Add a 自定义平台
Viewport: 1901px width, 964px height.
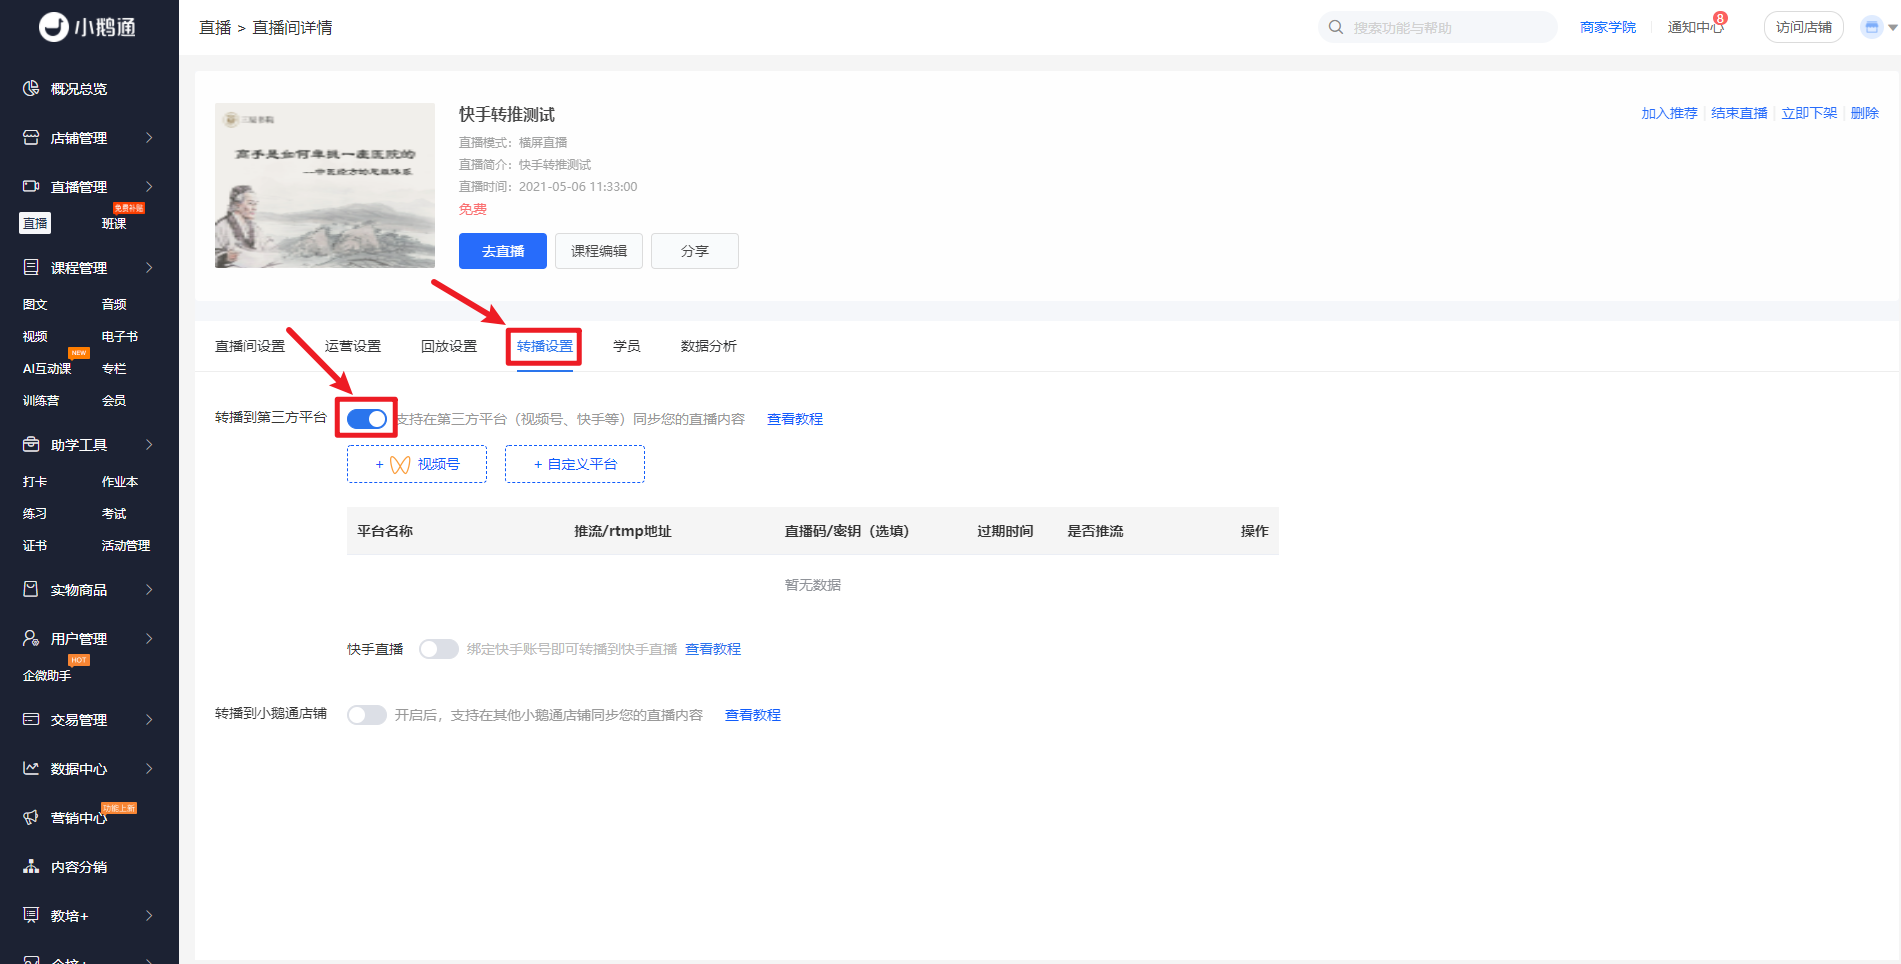coord(575,464)
